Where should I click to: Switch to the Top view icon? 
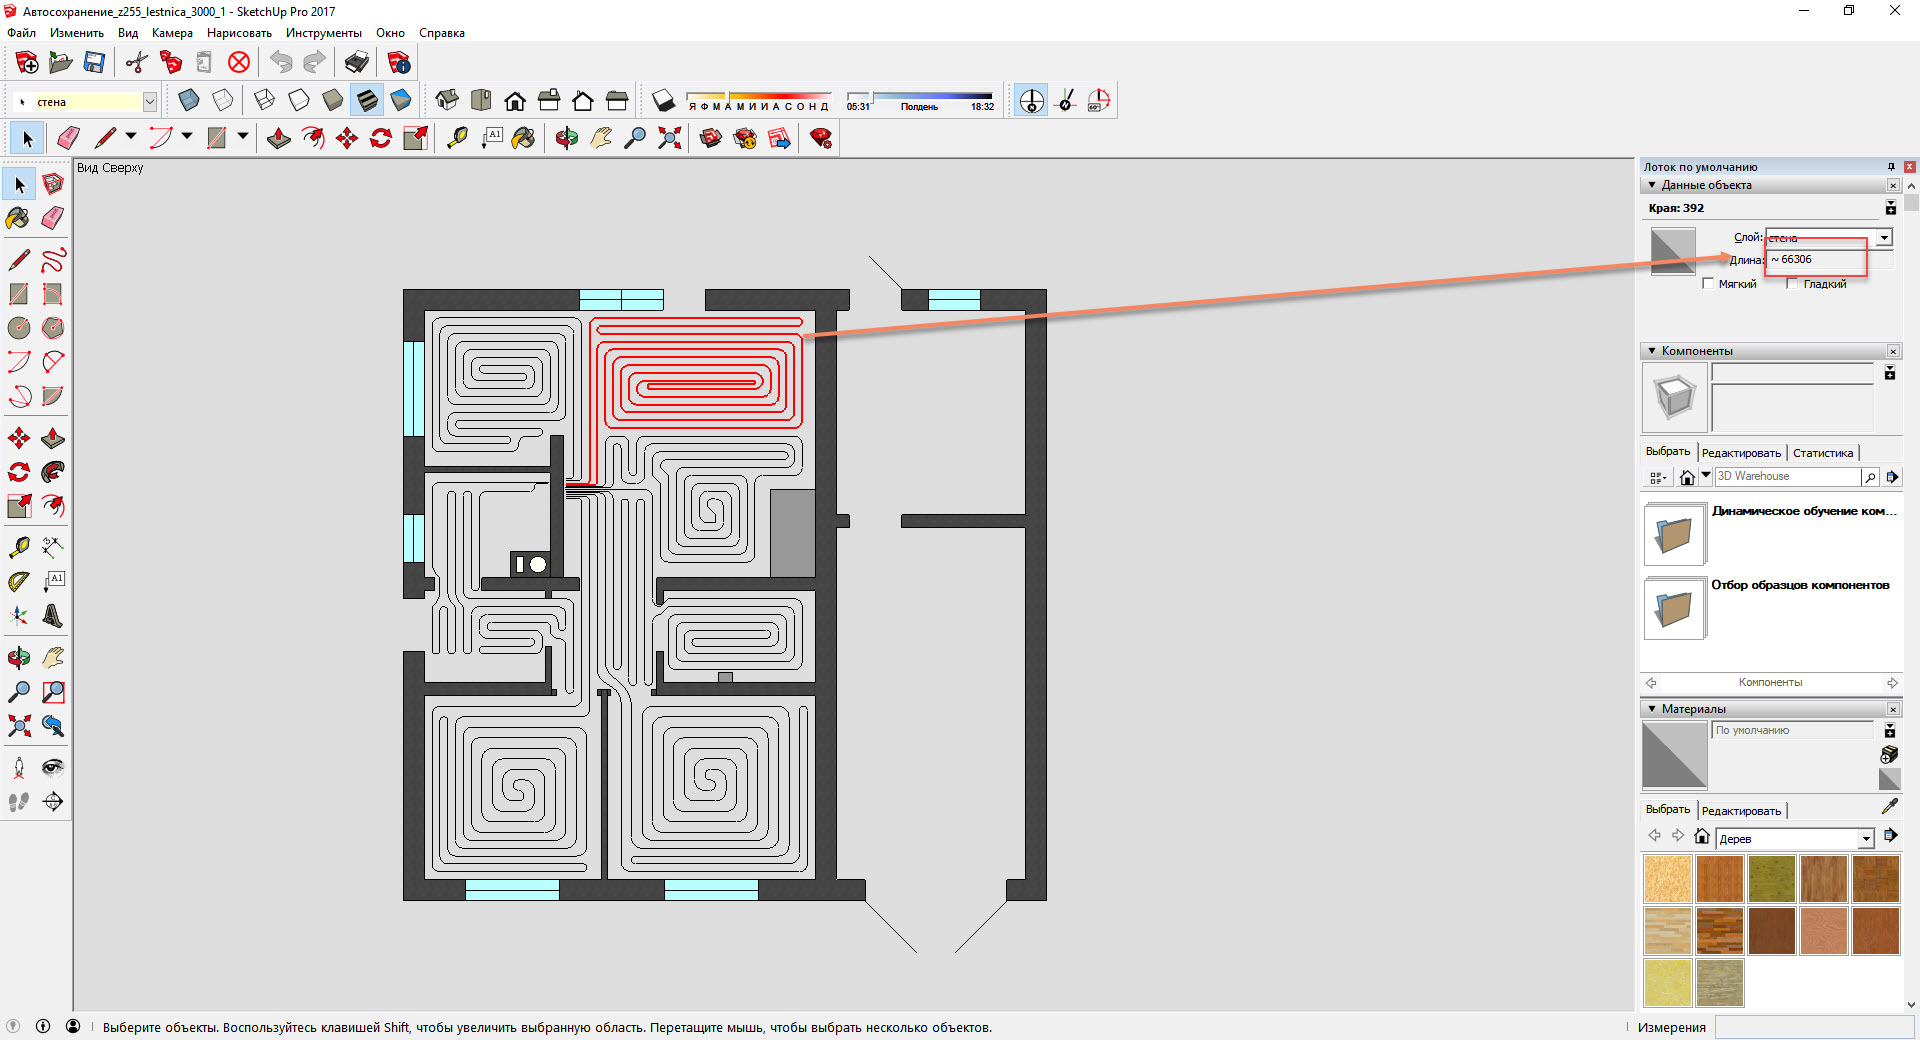(481, 101)
